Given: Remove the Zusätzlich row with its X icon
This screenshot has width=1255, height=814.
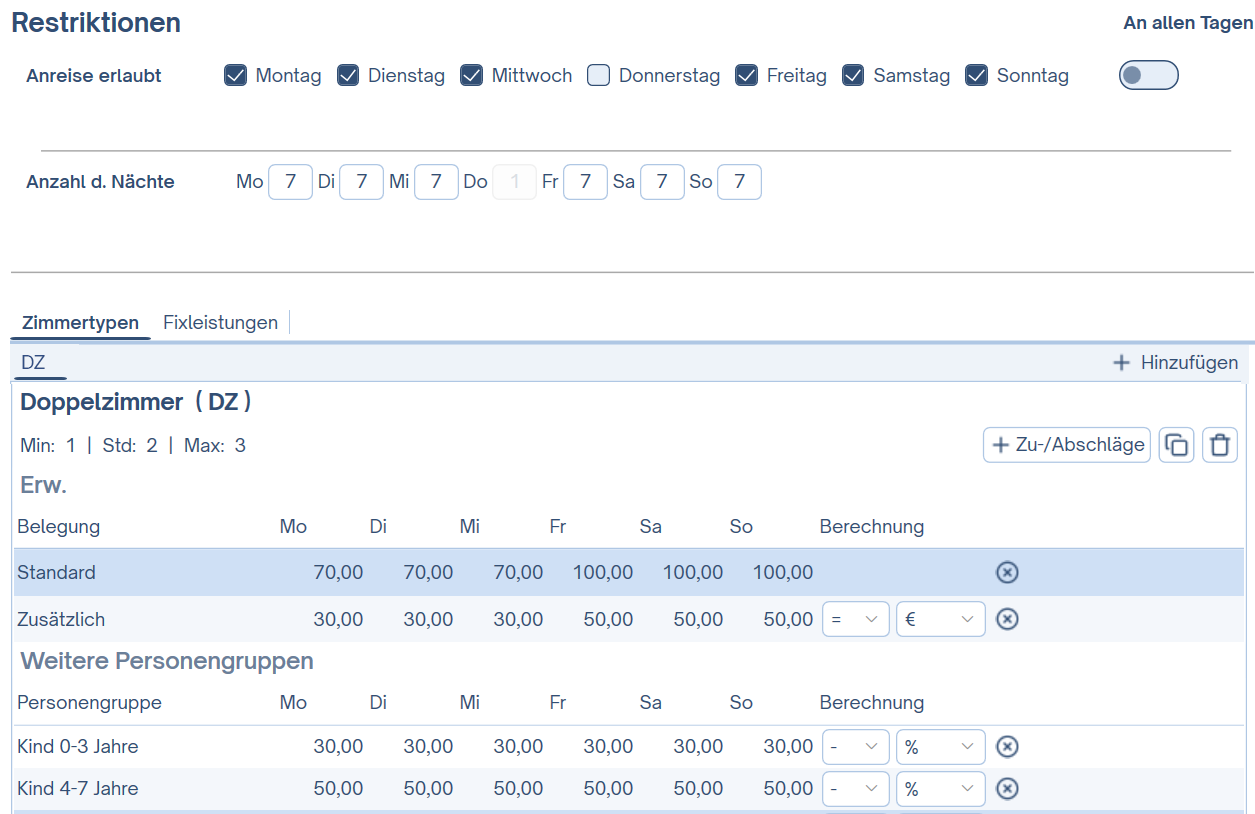Looking at the screenshot, I should [x=1007, y=619].
